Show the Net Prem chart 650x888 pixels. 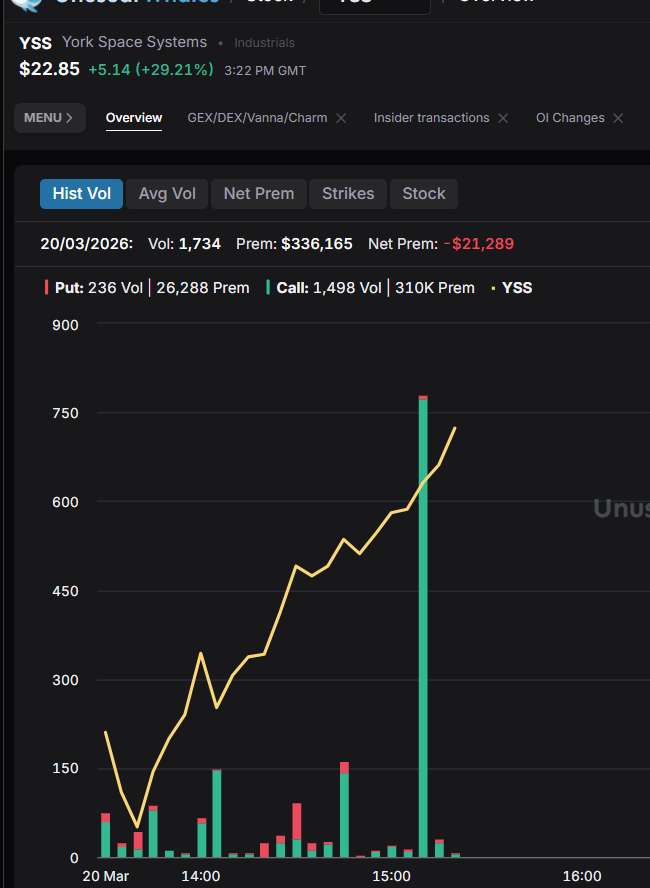coord(259,194)
